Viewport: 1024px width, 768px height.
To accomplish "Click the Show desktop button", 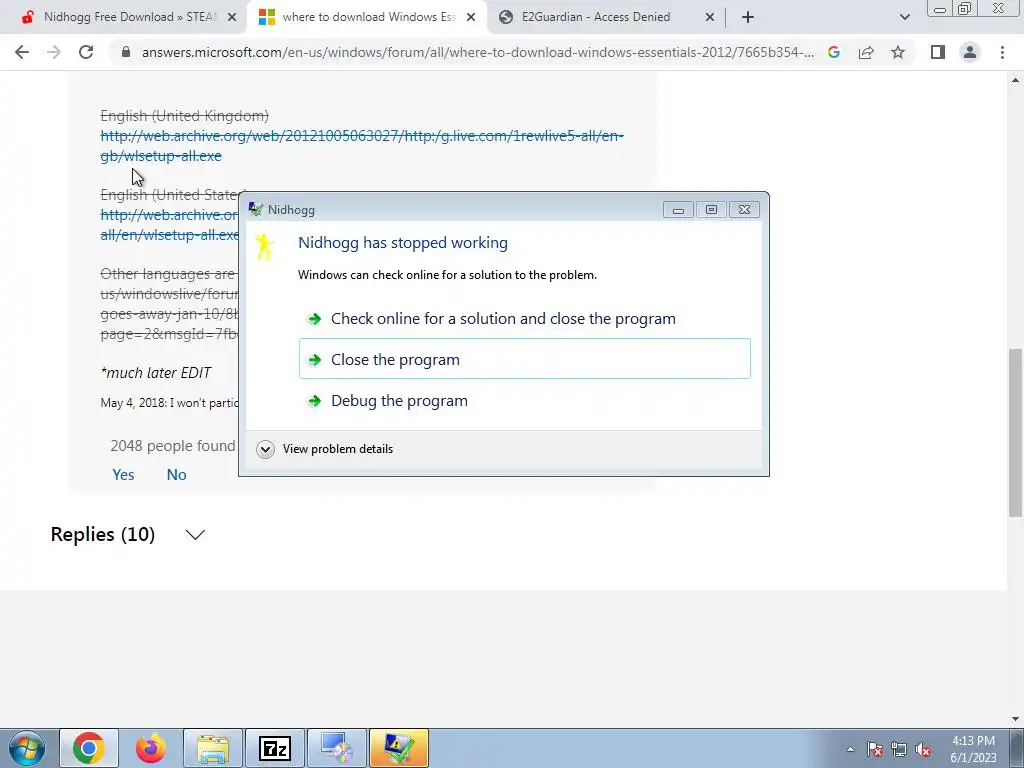I will (x=1018, y=748).
